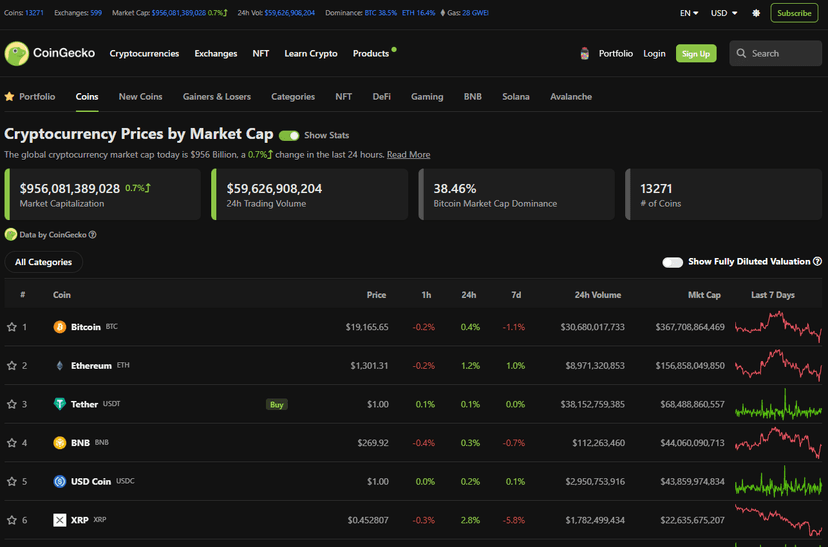This screenshot has height=547, width=828.
Task: Switch to the DeFi tab
Action: [x=381, y=97]
